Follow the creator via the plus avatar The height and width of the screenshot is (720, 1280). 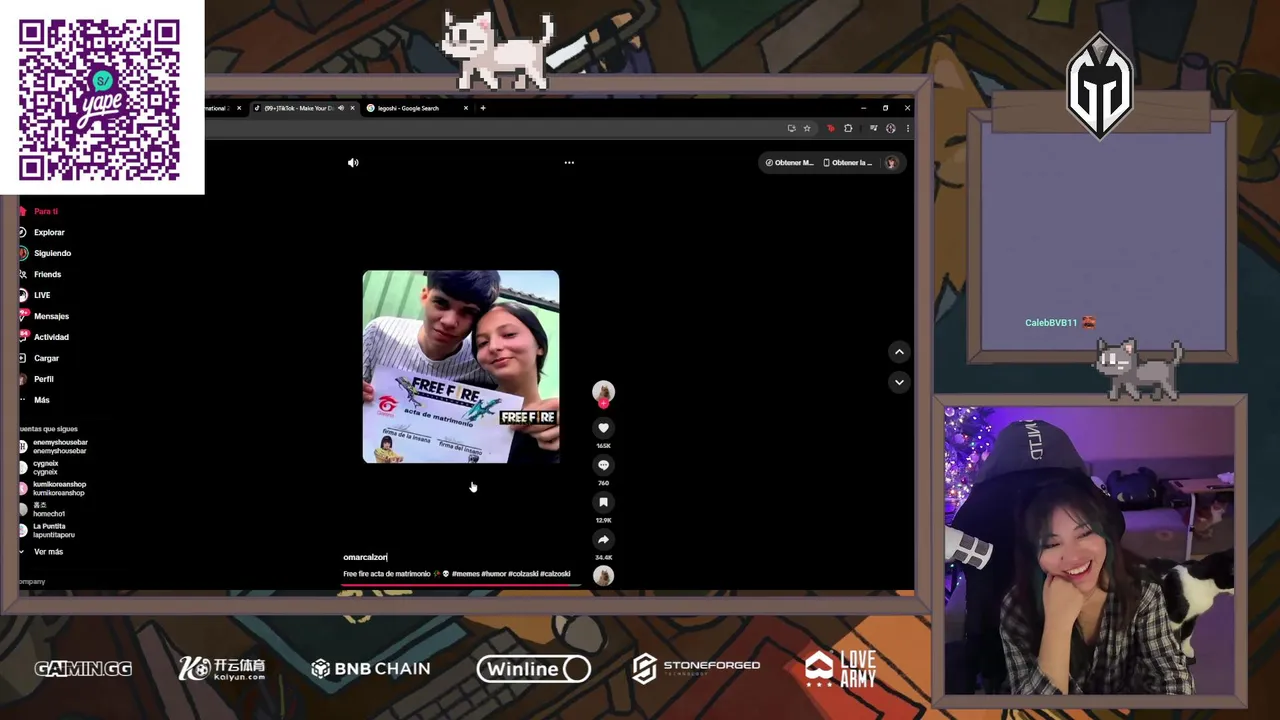603,403
